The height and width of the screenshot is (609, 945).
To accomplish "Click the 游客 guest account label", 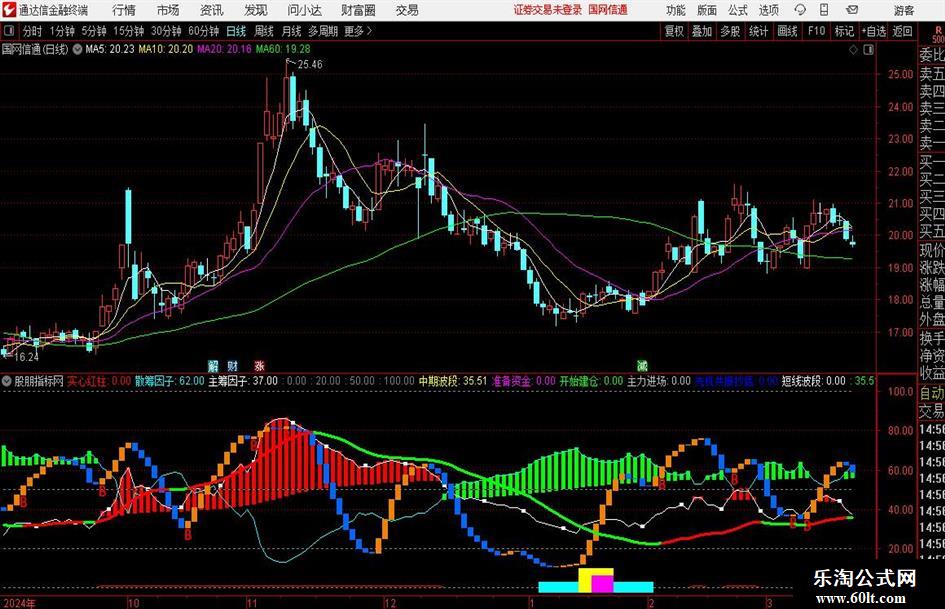I will click(x=903, y=10).
